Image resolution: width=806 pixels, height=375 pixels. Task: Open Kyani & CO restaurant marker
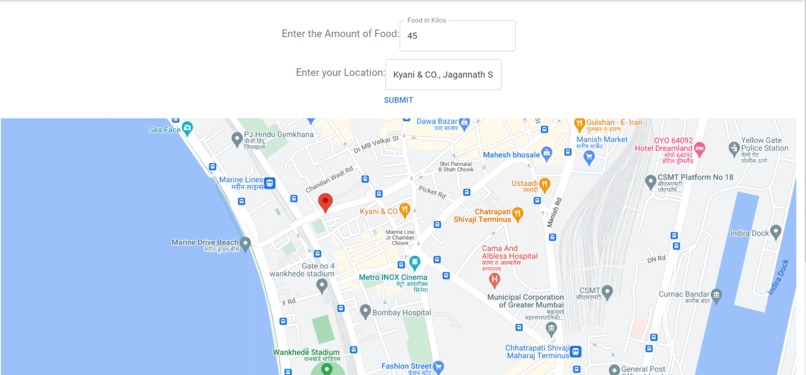click(405, 210)
